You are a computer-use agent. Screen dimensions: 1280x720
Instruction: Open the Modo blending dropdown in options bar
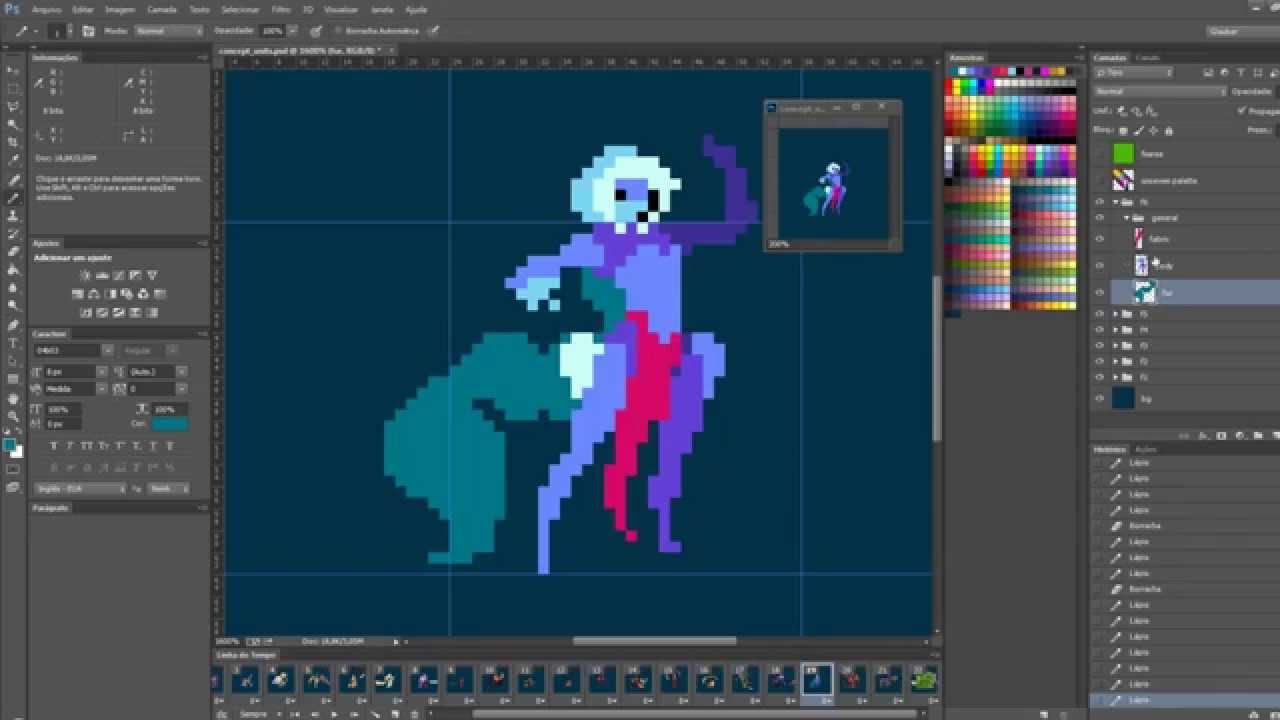click(168, 31)
